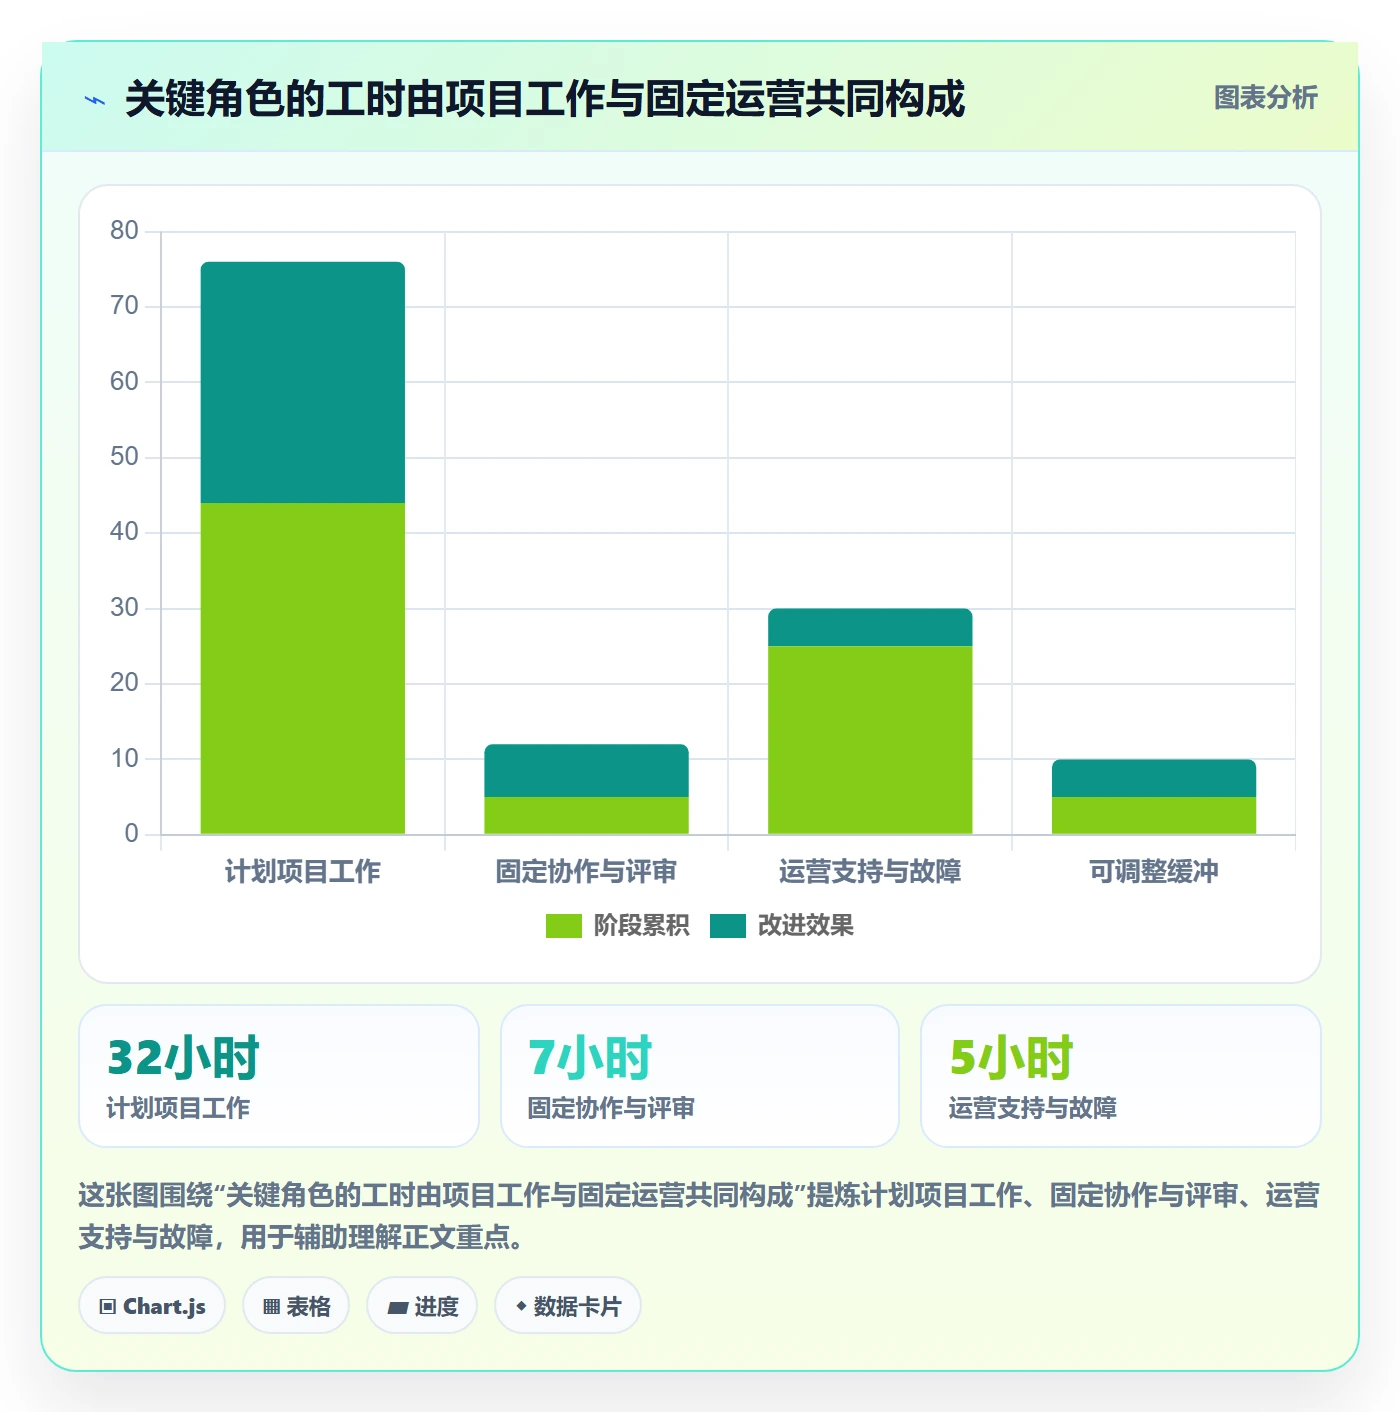Click the y-axis value 50
The image size is (1400, 1412).
[x=124, y=457]
